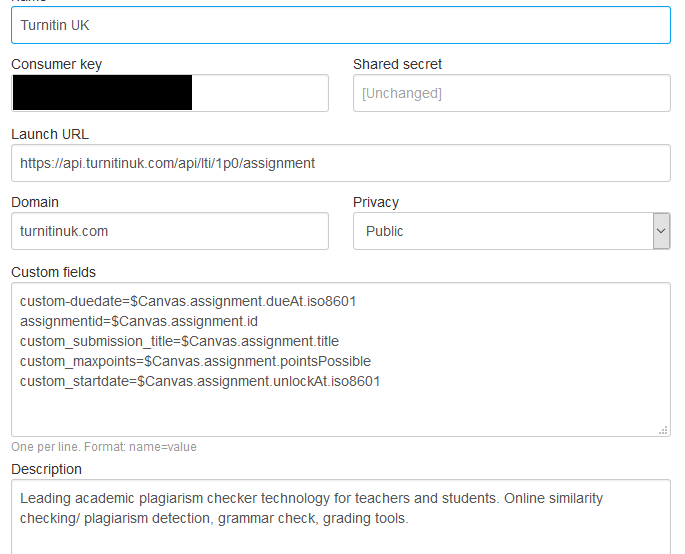Open the Privacy dropdown arrow

click(661, 231)
